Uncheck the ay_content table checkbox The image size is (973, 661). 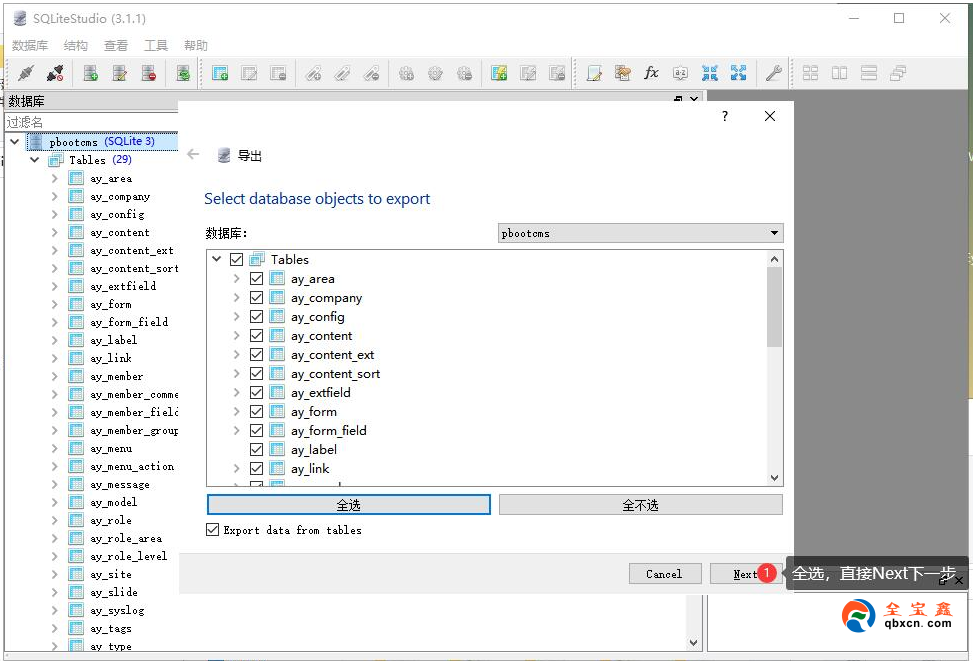[x=256, y=336]
